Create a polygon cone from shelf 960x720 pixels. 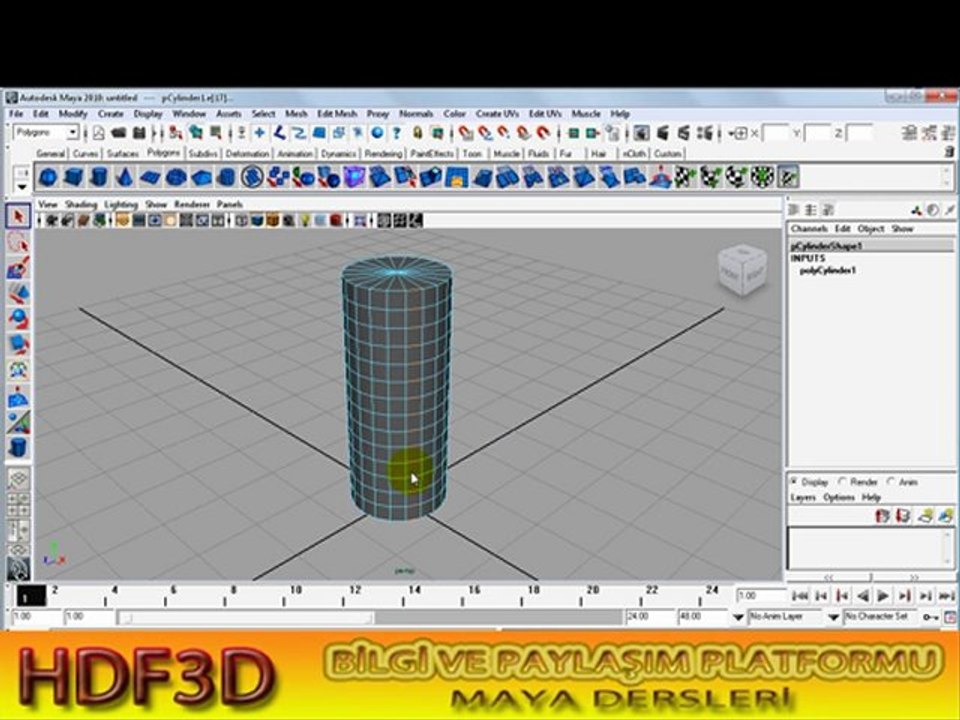pos(124,177)
